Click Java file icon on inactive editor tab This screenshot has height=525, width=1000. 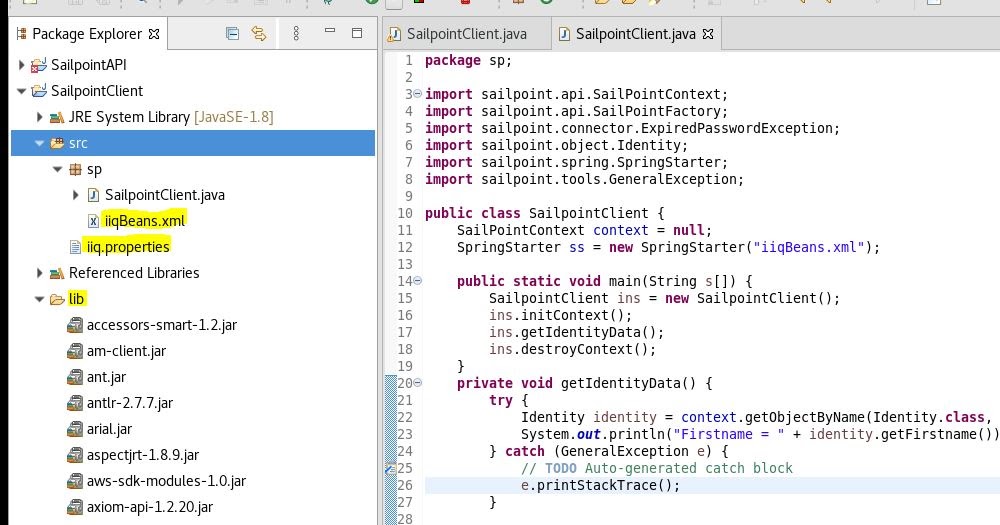[x=395, y=34]
